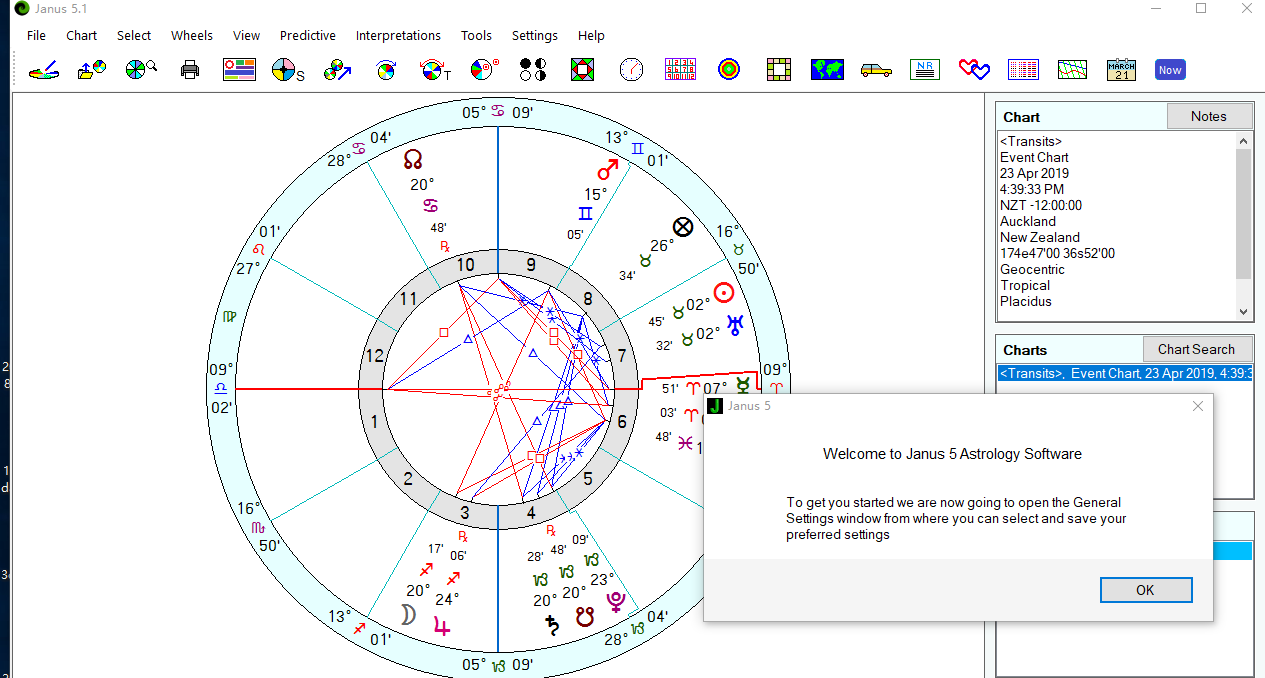Click the clock icon in the toolbar
1265x678 pixels.
pyautogui.click(x=631, y=69)
